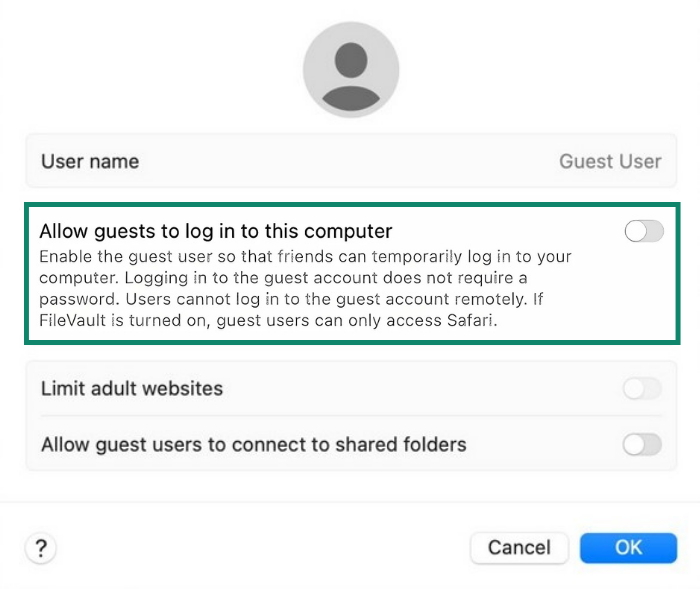Click the guest user avatar icon
This screenshot has height=589, width=700.
[351, 70]
